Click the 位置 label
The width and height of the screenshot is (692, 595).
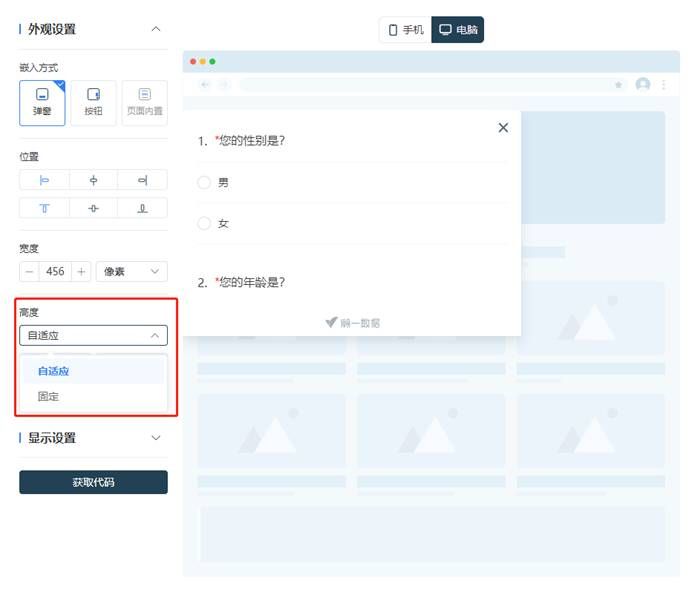point(29,157)
